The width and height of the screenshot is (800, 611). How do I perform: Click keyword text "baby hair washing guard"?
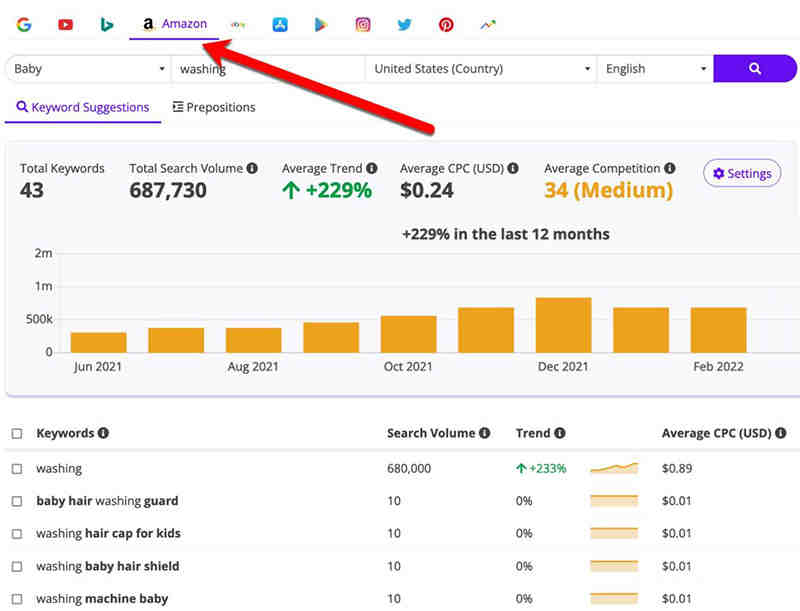107,501
